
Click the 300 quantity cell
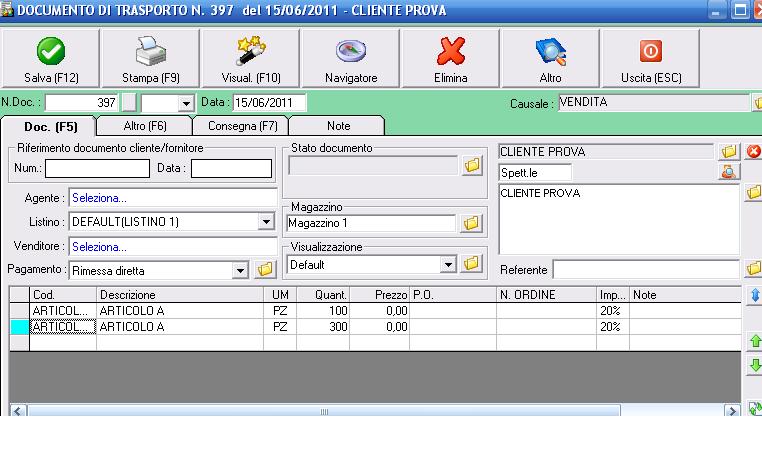323,327
